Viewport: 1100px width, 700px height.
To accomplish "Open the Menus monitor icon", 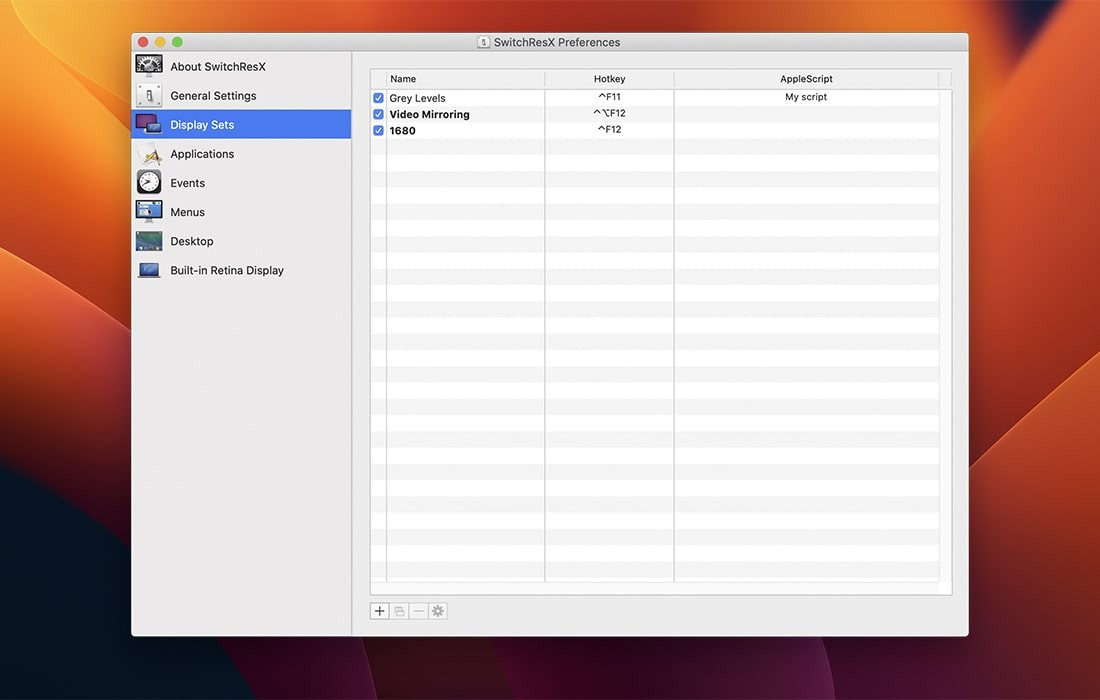I will pyautogui.click(x=149, y=211).
